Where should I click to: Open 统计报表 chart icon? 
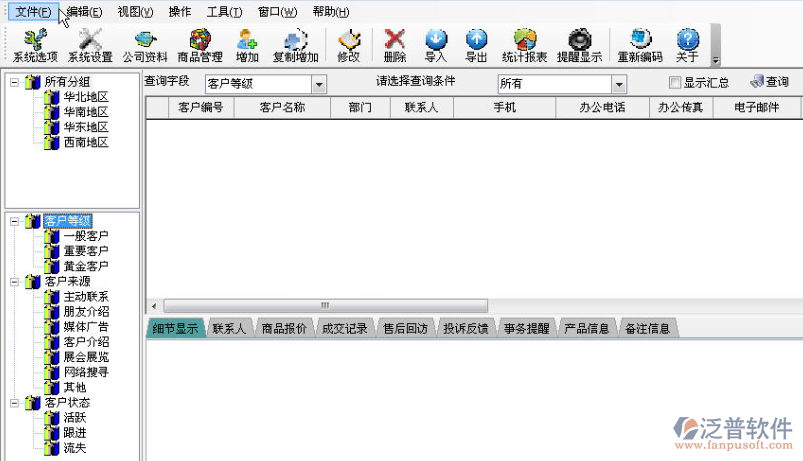click(x=524, y=45)
